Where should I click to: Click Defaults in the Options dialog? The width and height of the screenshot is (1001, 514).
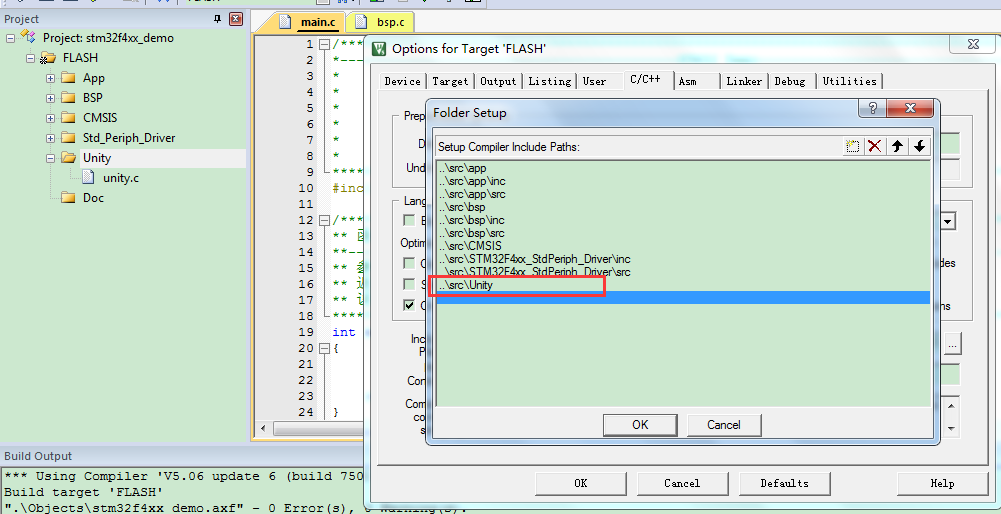(784, 484)
